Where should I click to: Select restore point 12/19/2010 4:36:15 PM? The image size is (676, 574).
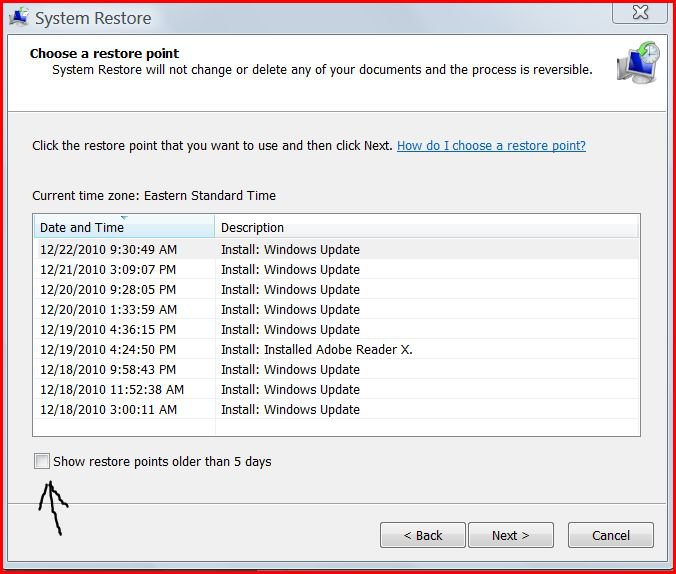point(336,329)
